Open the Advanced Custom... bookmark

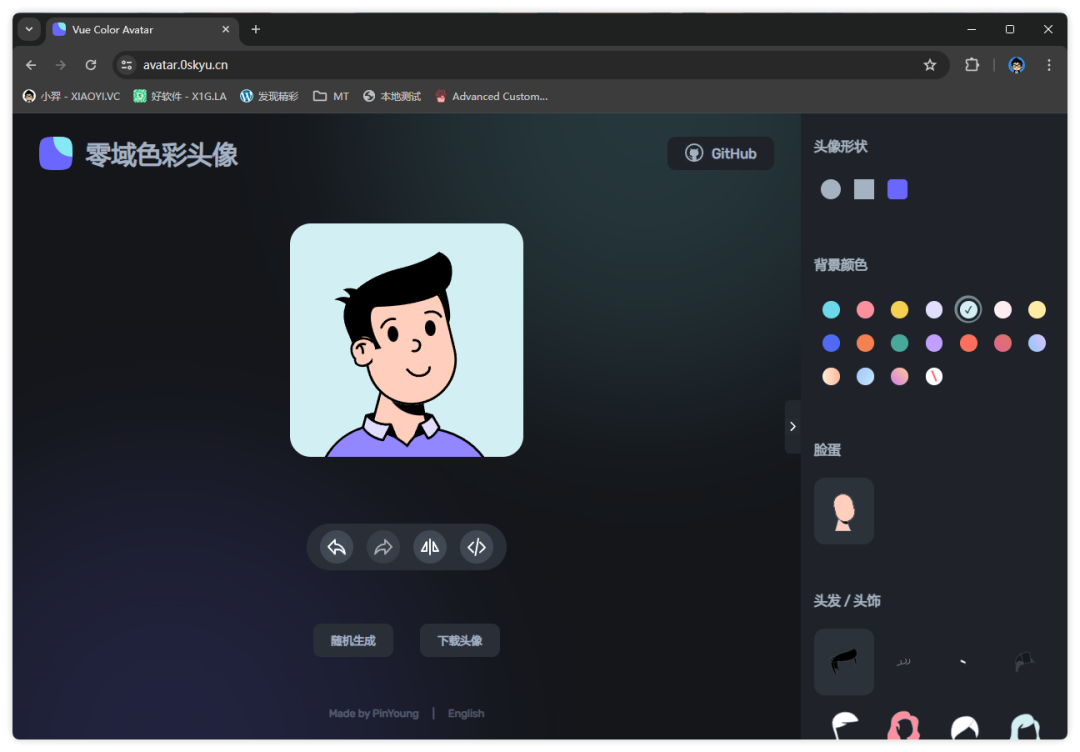[492, 96]
